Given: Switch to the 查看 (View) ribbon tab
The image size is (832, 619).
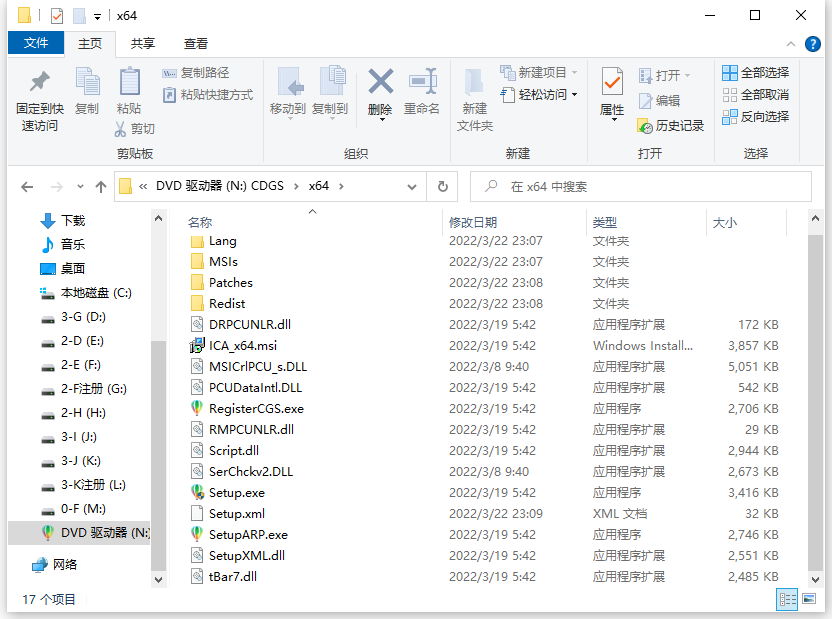Looking at the screenshot, I should (x=196, y=43).
